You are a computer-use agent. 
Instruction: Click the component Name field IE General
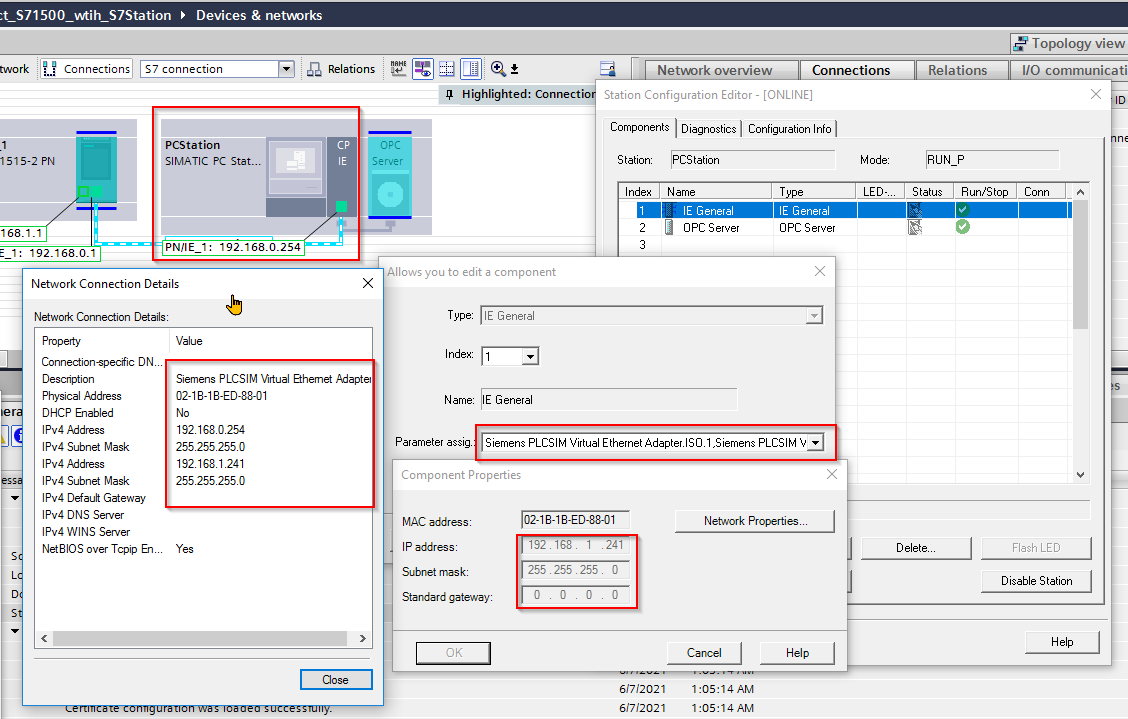tap(609, 399)
